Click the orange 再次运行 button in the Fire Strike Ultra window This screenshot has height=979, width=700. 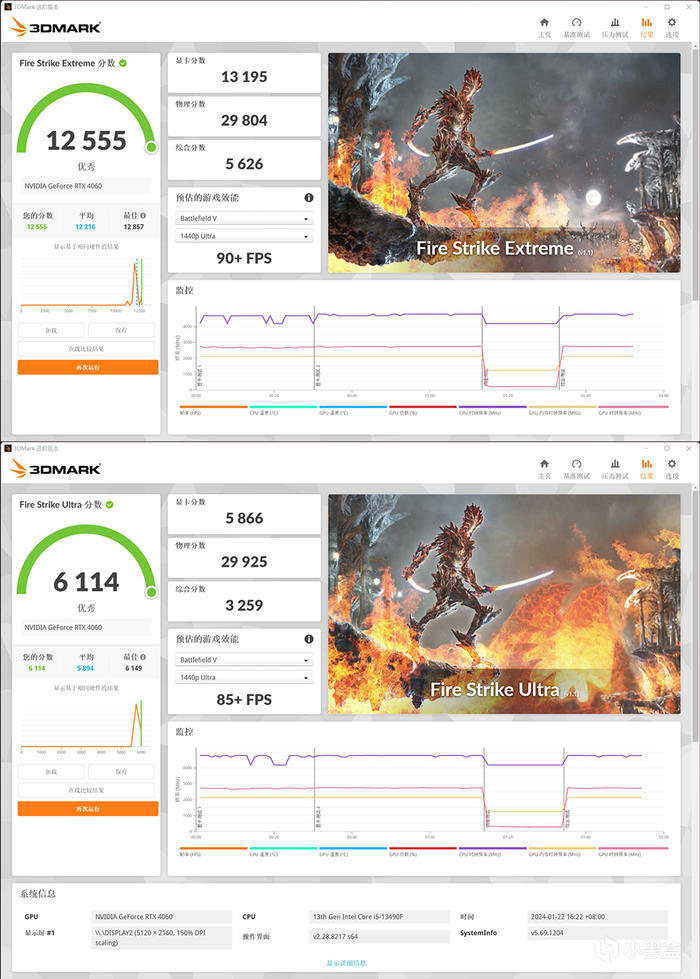click(88, 809)
